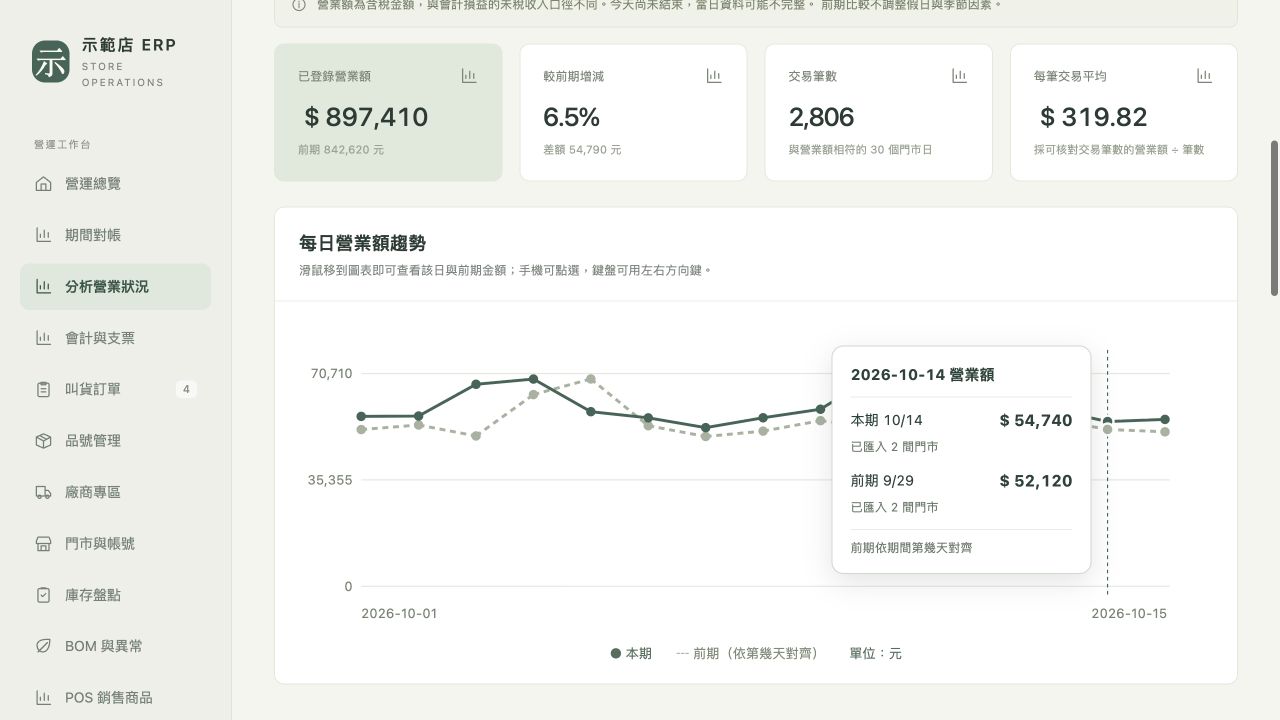This screenshot has width=1280, height=720.
Task: Click the chart icon beside 期間對帳
Action: (43, 235)
